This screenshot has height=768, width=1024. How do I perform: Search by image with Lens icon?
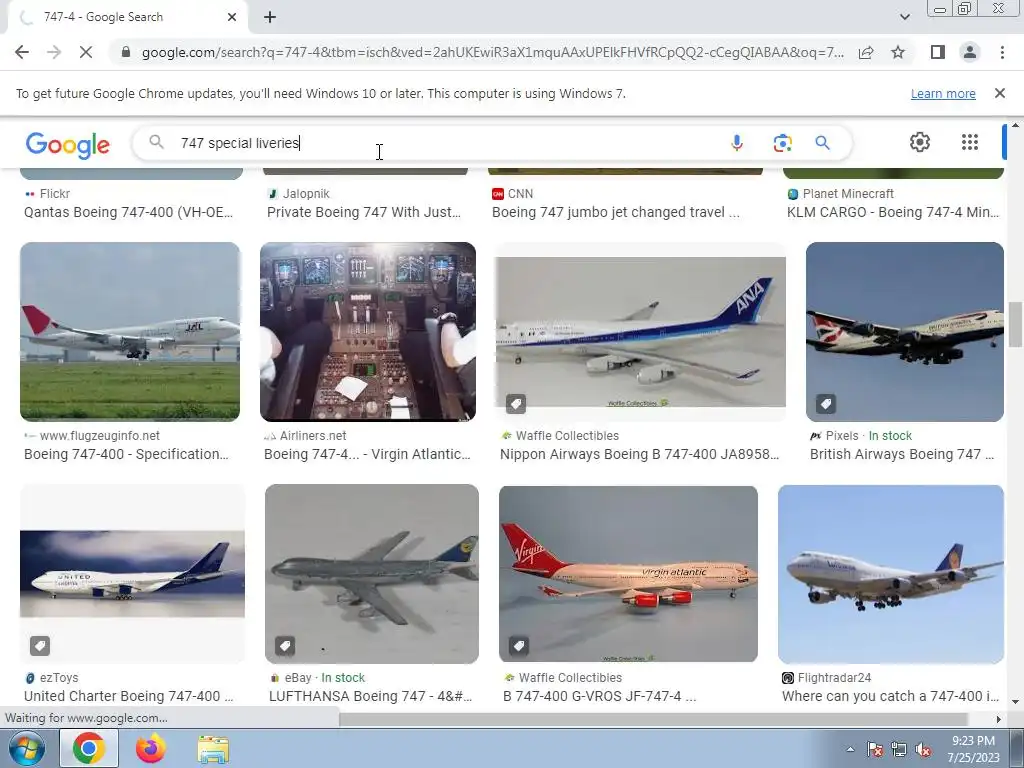click(x=782, y=143)
